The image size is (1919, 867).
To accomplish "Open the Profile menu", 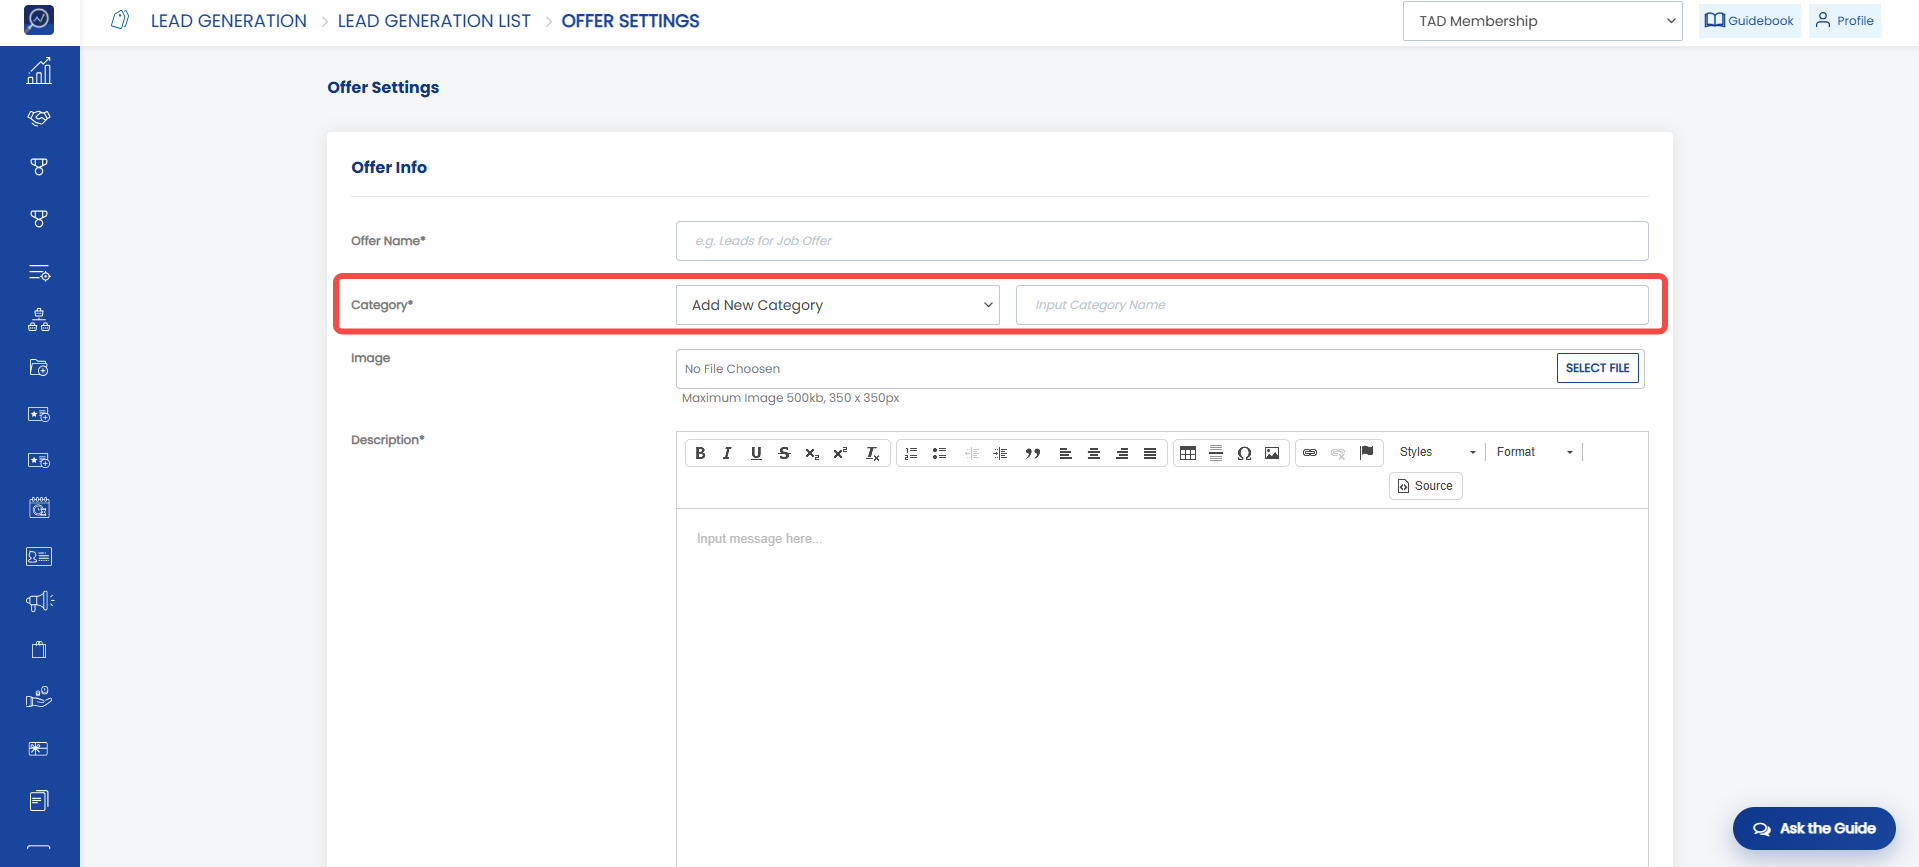I will point(1844,21).
